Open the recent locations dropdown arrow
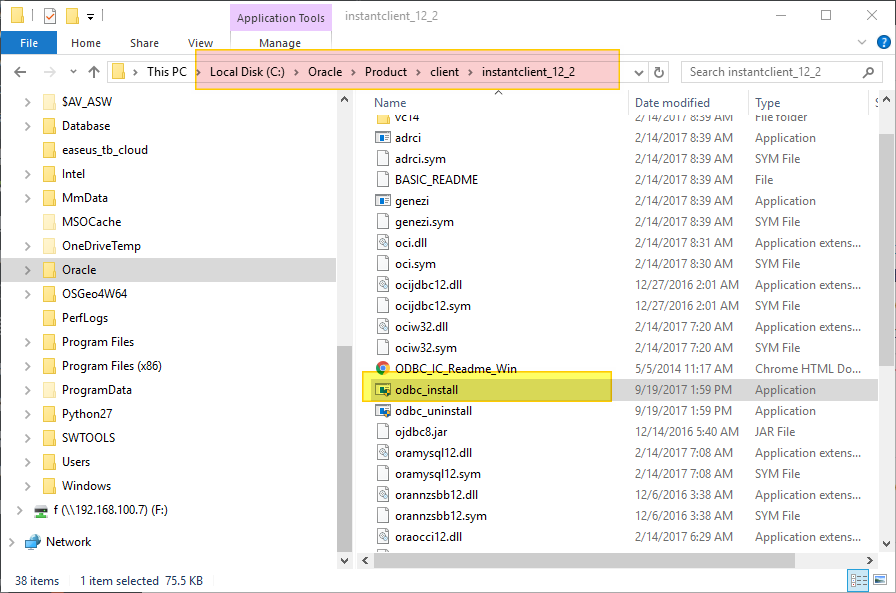896x593 pixels. pos(73,72)
